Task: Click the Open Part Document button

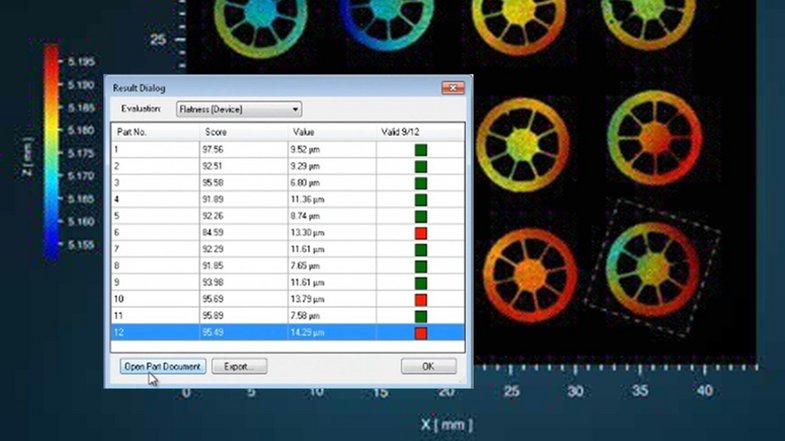Action: click(x=163, y=366)
